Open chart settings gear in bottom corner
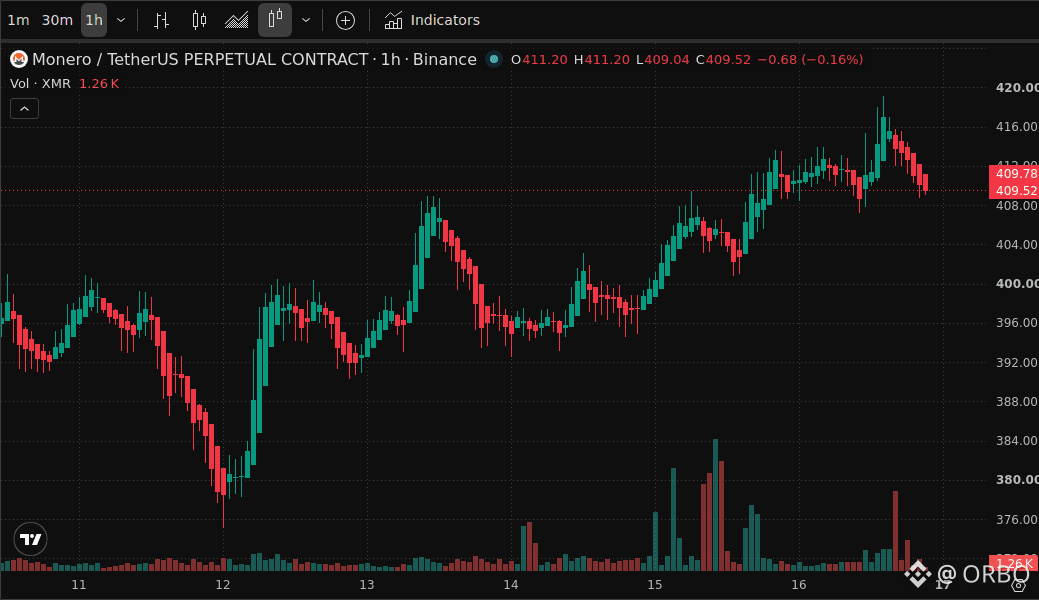Screen dimensions: 1039x600 [x=1019, y=585]
